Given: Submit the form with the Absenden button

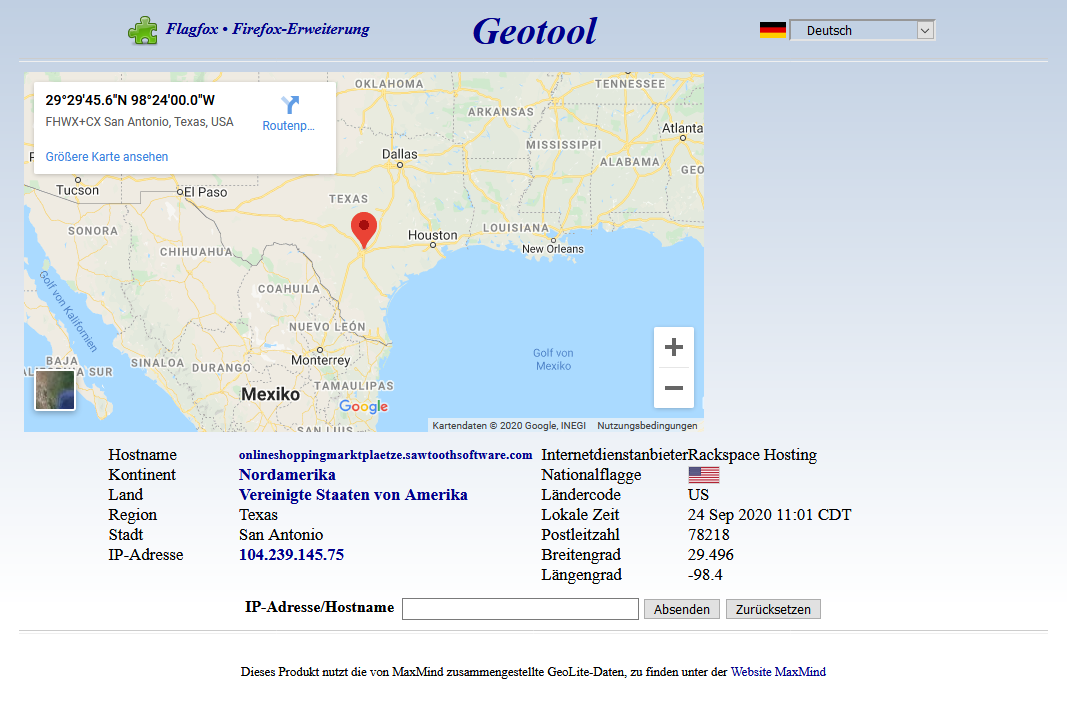Looking at the screenshot, I should click(x=682, y=609).
